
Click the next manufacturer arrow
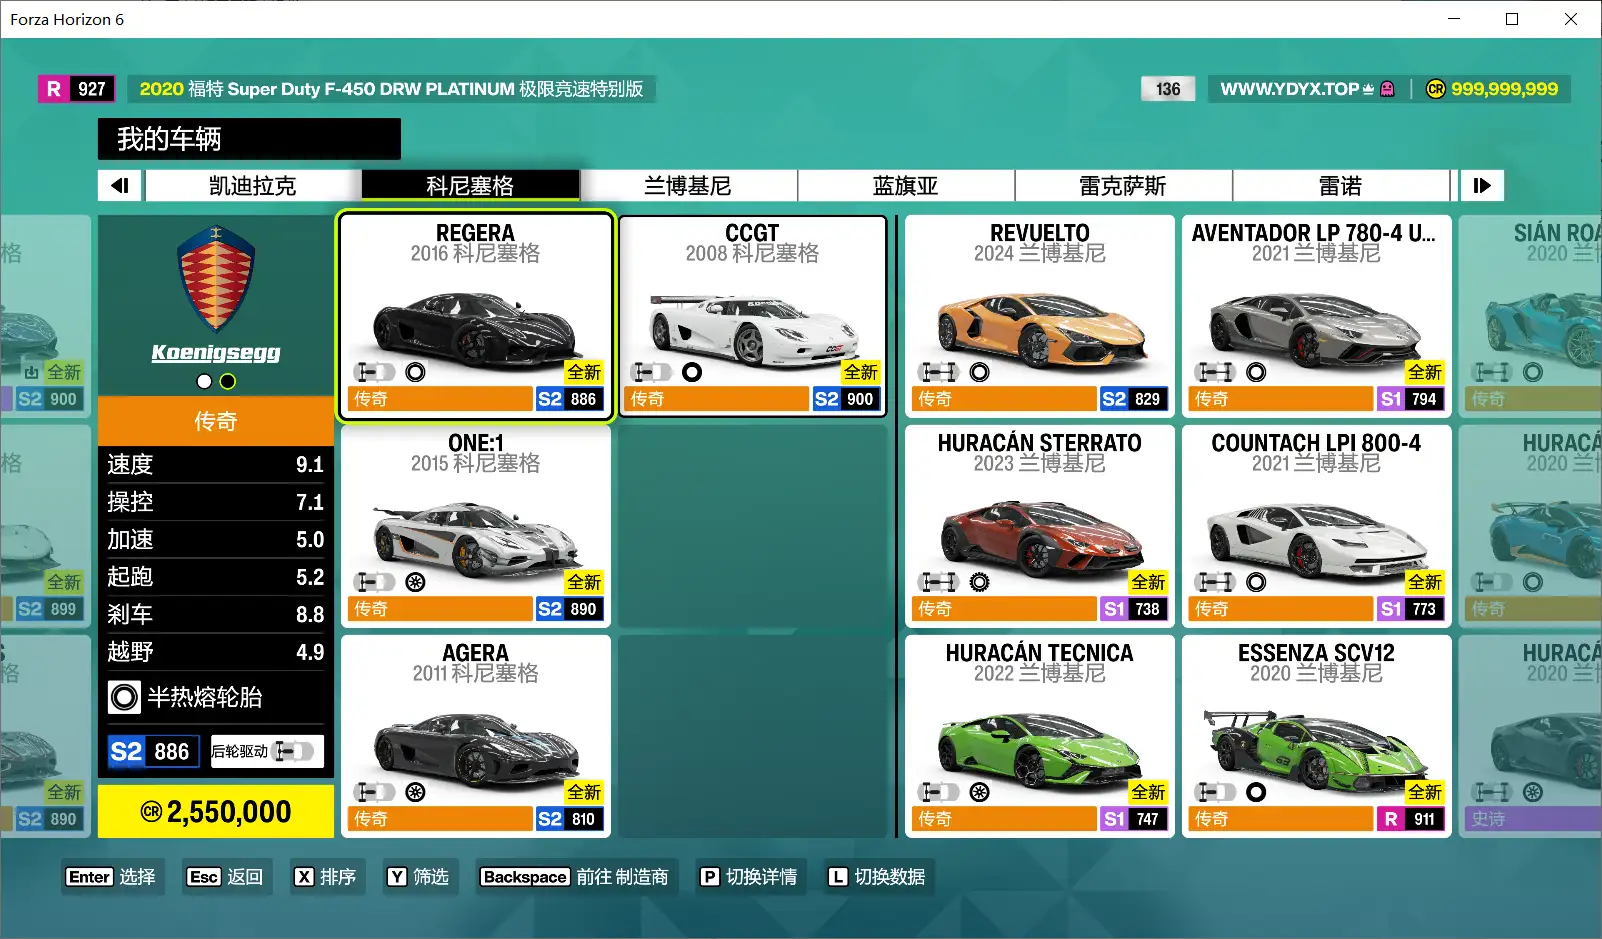coord(1482,185)
